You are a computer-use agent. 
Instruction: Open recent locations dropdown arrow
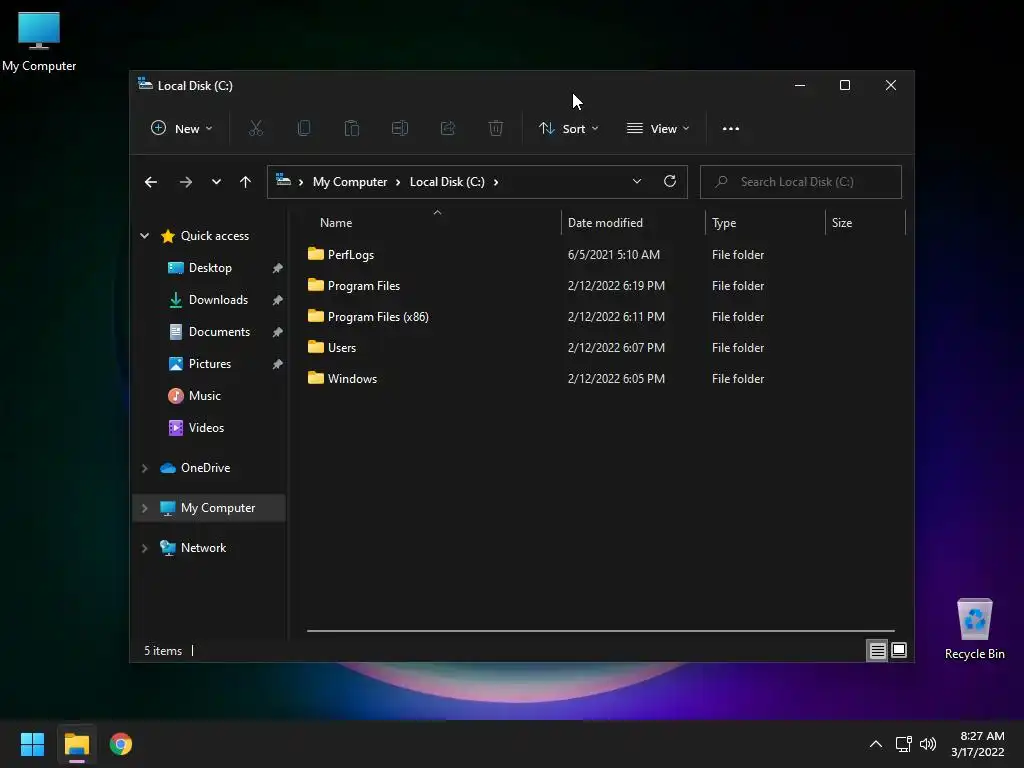click(216, 182)
